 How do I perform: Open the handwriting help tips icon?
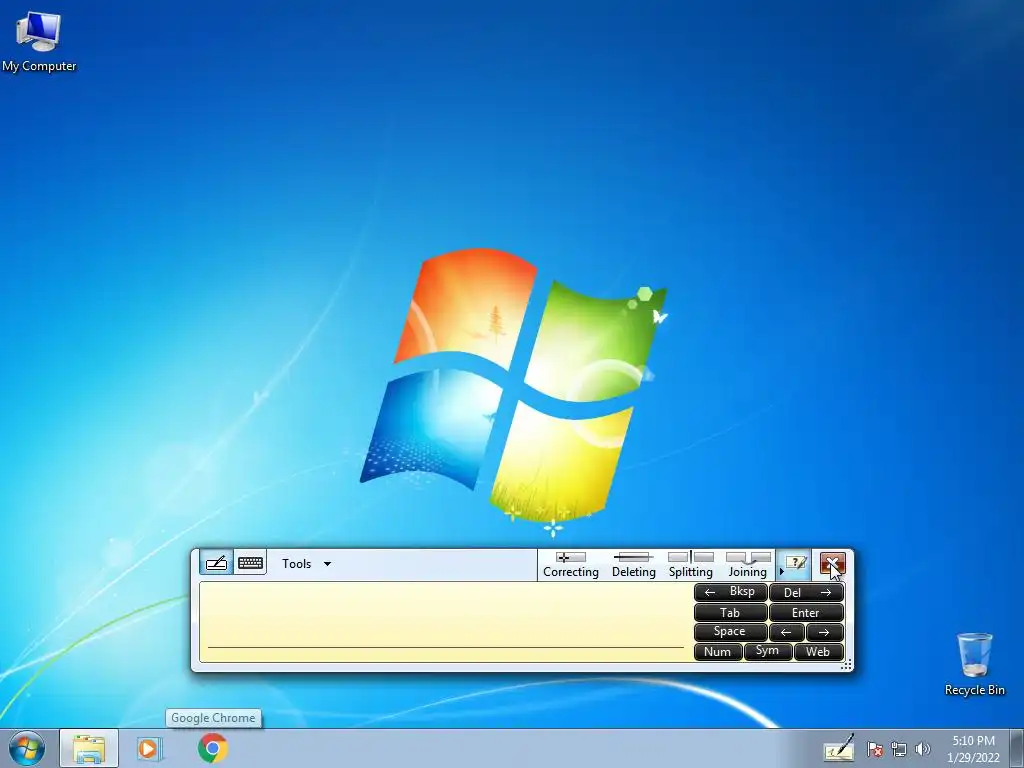pos(795,563)
